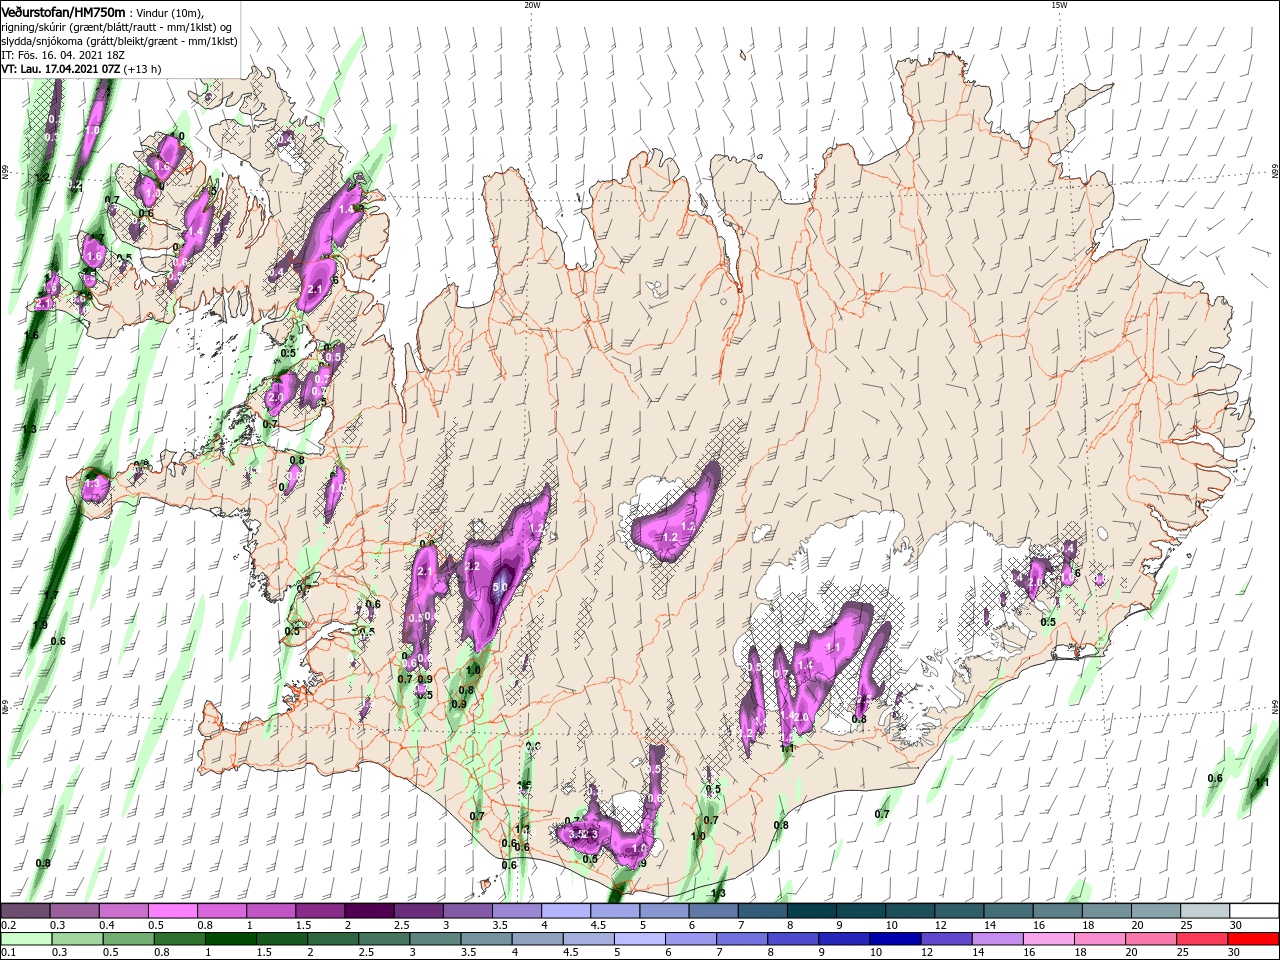
Task: Pick top legend swatch between 0.2 and 0.3
Action: [x=25, y=910]
